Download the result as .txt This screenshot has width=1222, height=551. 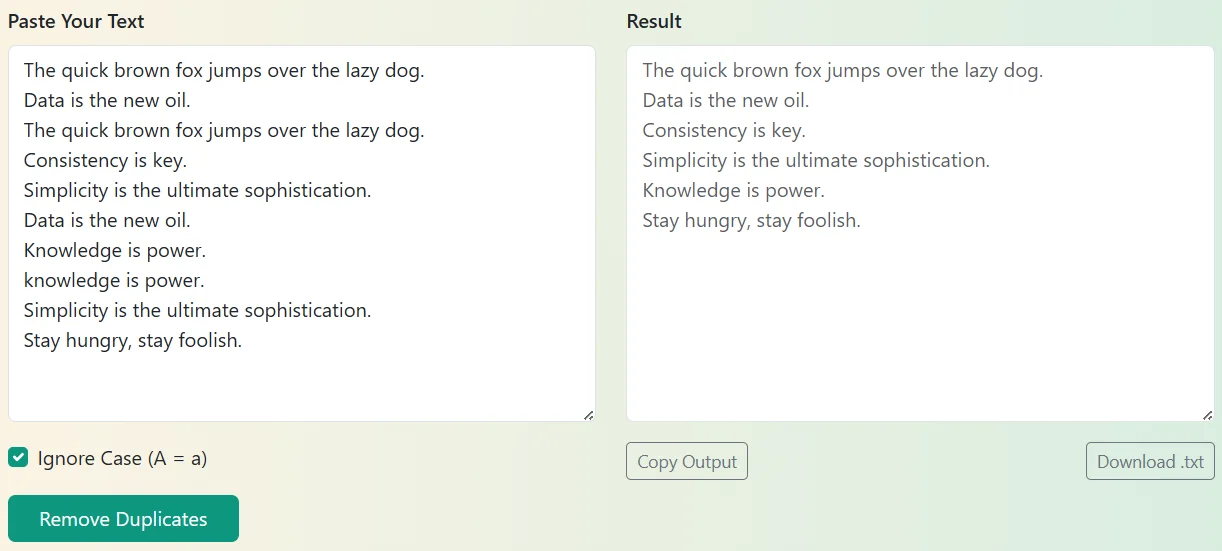(x=1150, y=462)
